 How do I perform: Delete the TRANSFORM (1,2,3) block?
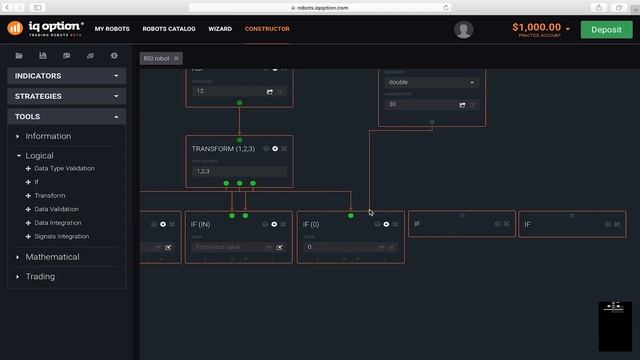[284, 149]
